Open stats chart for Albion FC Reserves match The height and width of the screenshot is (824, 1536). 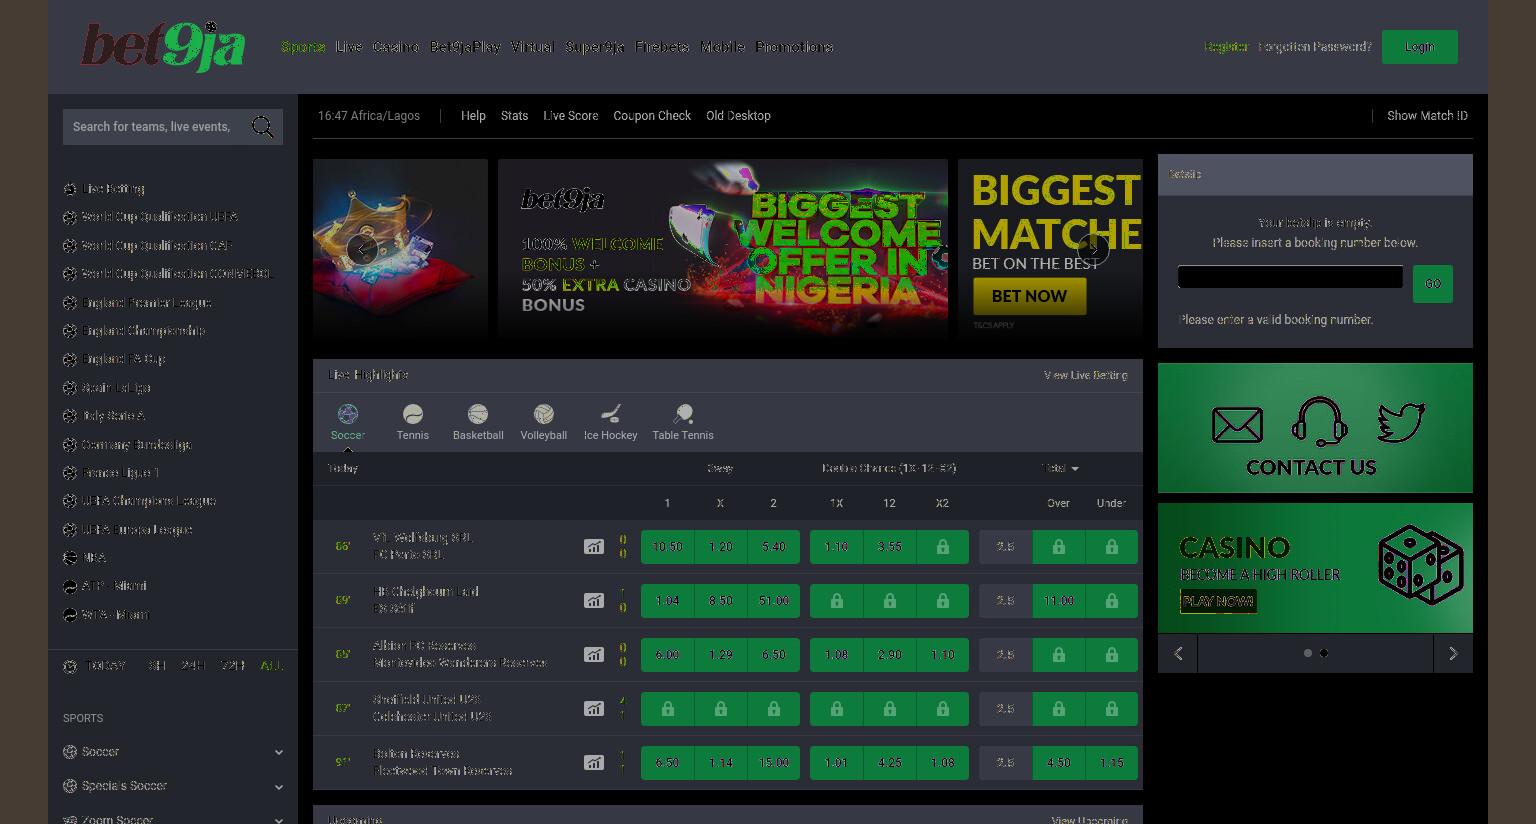click(x=594, y=655)
